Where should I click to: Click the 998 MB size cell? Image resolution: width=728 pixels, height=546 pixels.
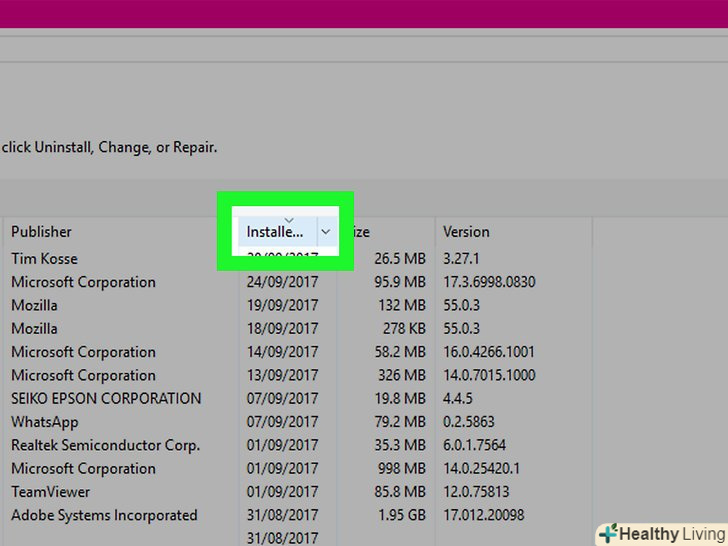coord(399,469)
